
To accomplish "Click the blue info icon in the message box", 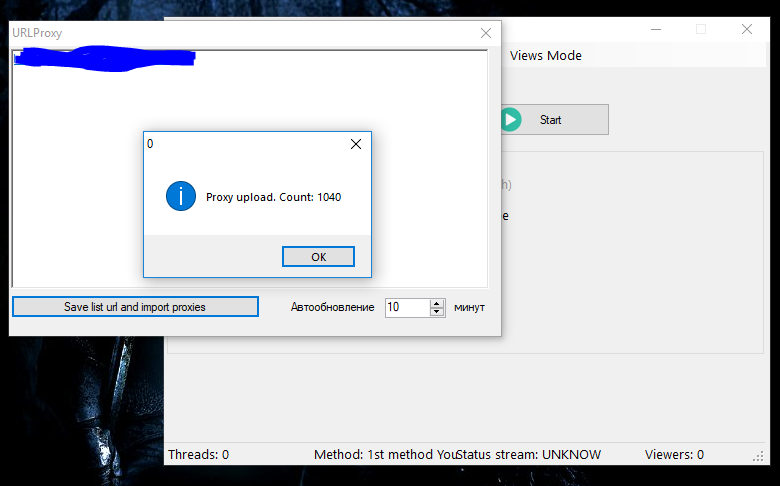I will (180, 197).
